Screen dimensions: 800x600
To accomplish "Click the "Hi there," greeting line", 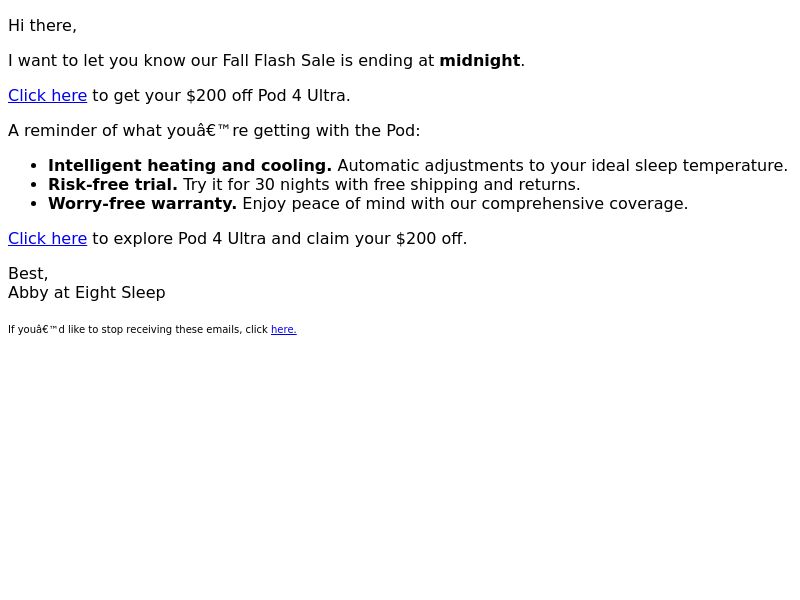I will click(x=42, y=26).
